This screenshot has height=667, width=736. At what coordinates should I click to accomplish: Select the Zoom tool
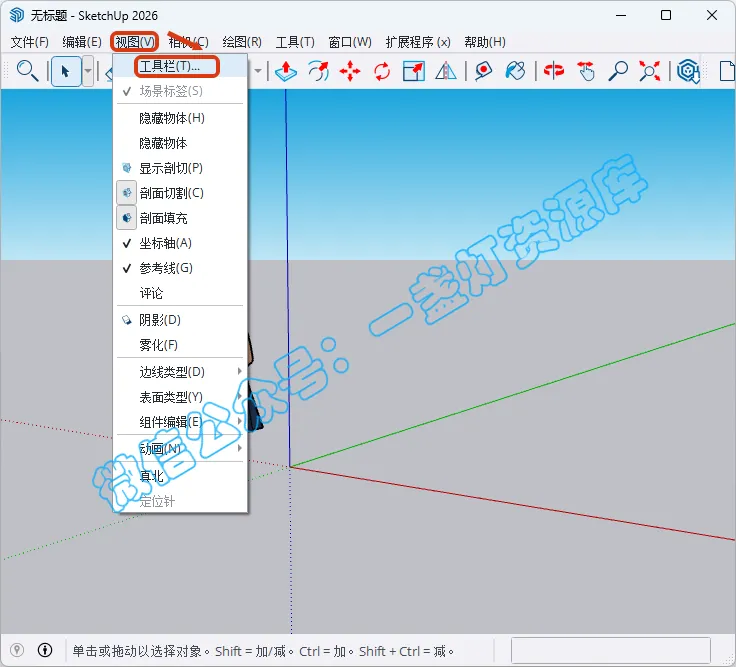[618, 71]
